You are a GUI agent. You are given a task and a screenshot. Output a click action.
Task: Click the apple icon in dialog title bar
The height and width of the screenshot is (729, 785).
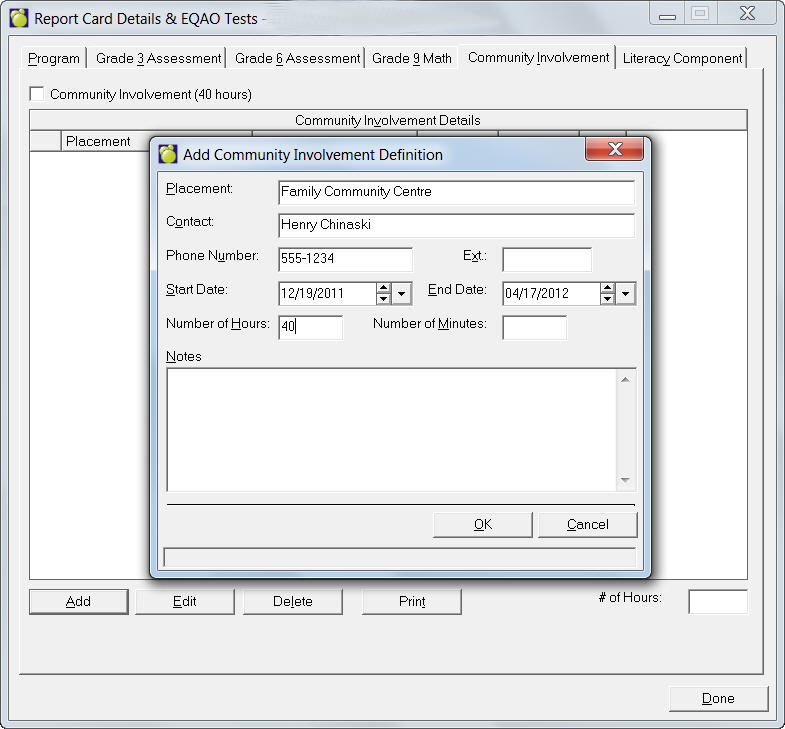pyautogui.click(x=169, y=154)
